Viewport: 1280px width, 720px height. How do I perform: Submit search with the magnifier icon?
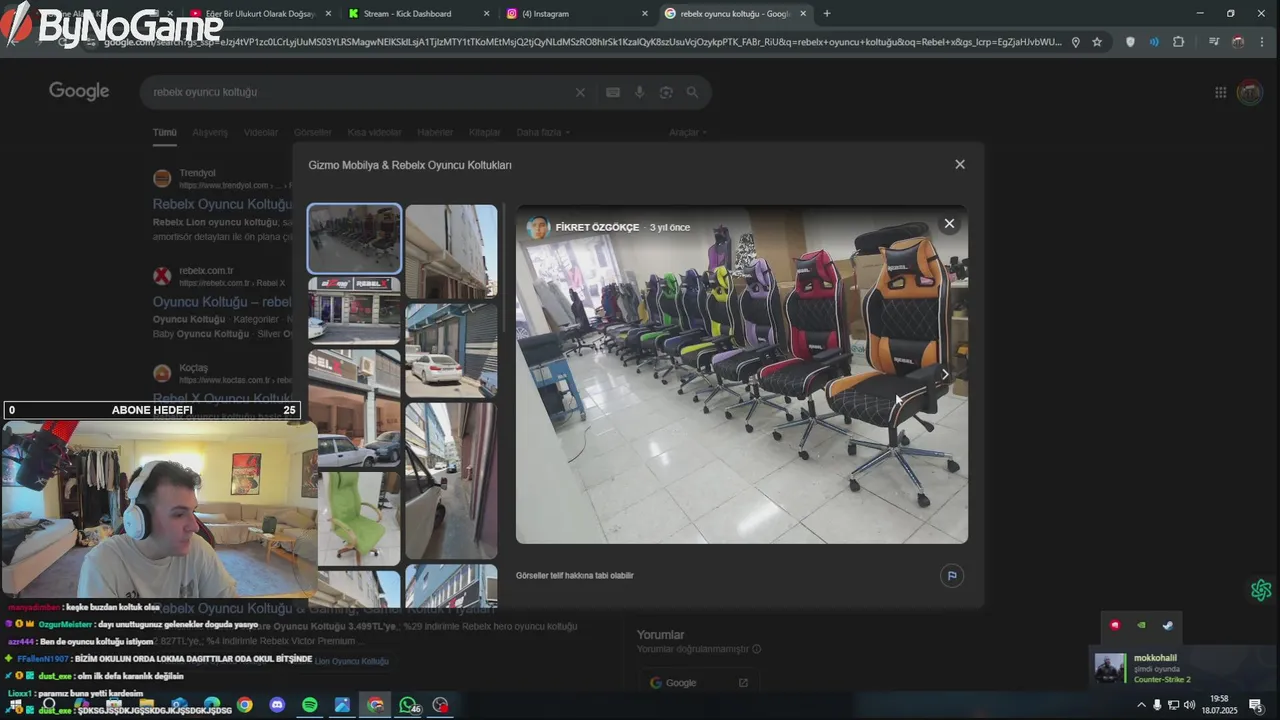point(692,92)
